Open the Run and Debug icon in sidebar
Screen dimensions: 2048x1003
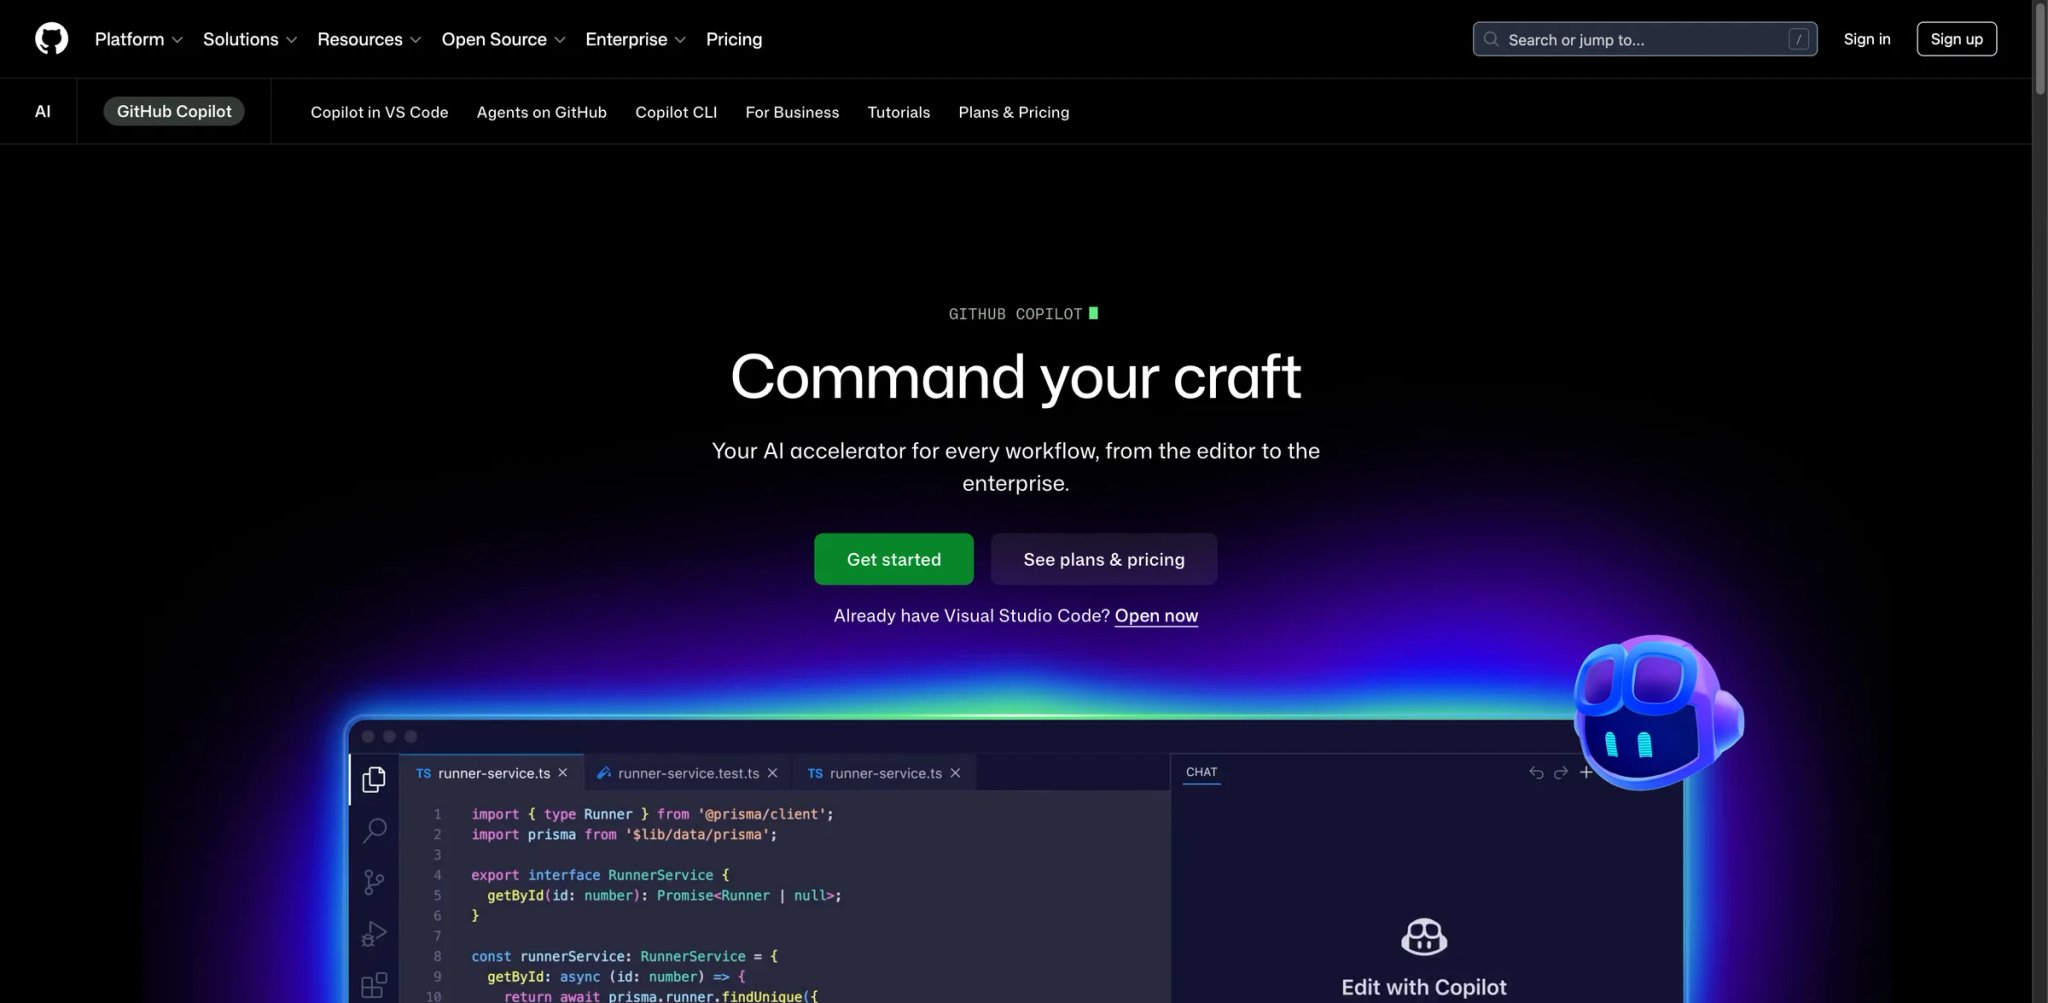[374, 933]
